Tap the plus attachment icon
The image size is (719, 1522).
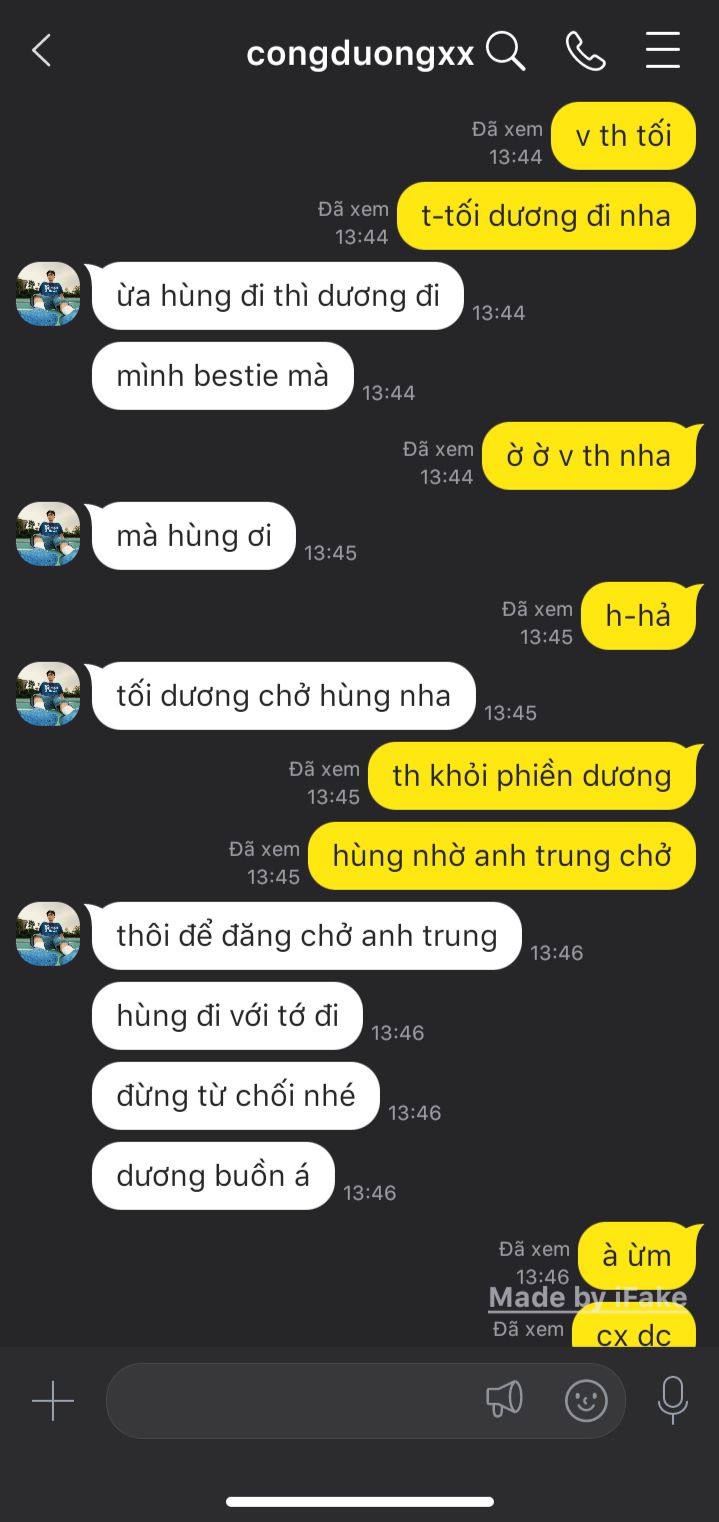pyautogui.click(x=53, y=1401)
